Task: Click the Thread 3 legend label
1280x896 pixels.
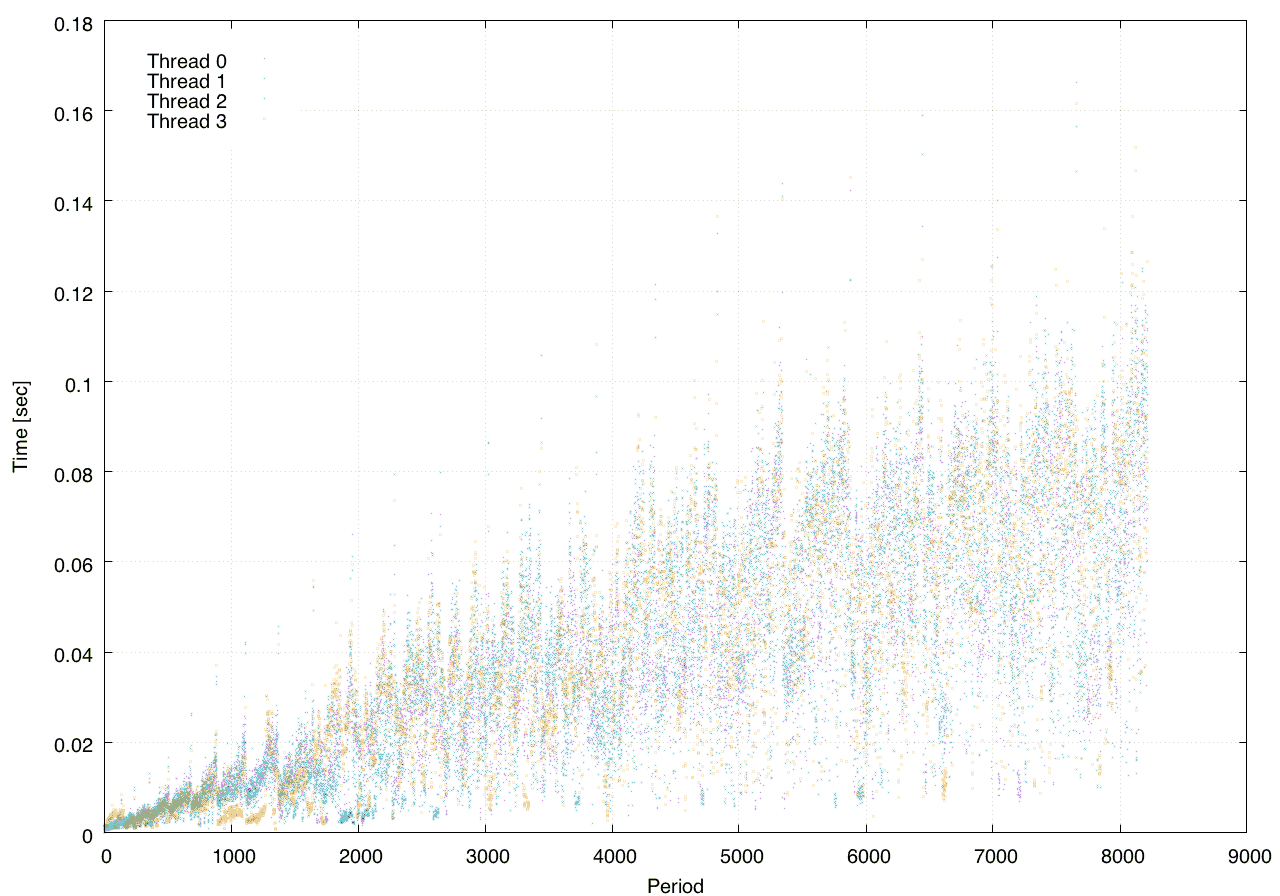Action: [x=187, y=122]
